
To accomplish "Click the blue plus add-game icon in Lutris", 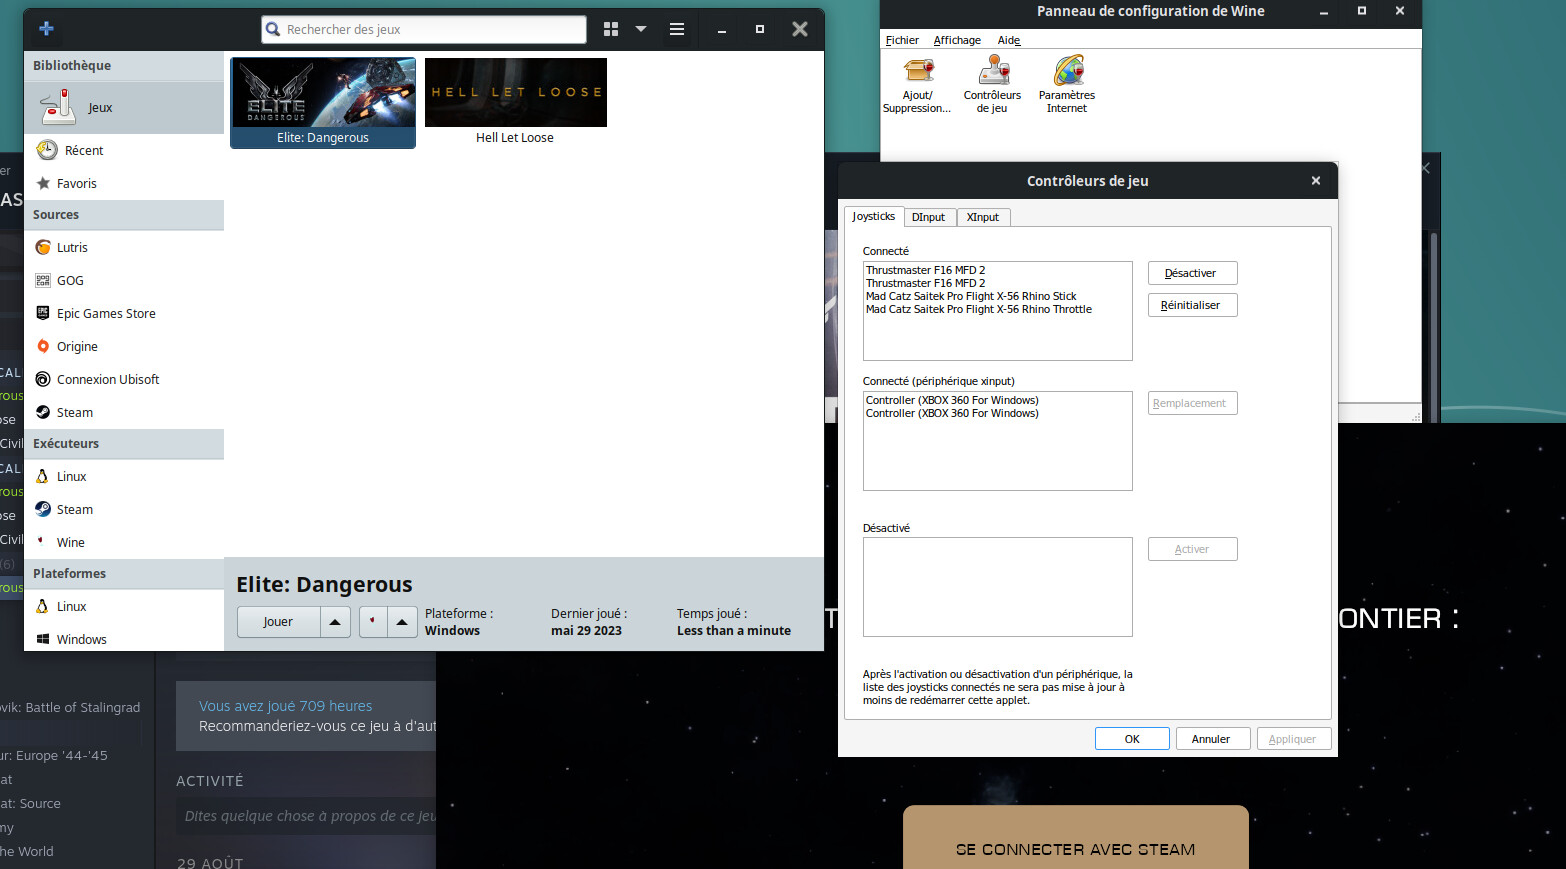I will pos(46,29).
